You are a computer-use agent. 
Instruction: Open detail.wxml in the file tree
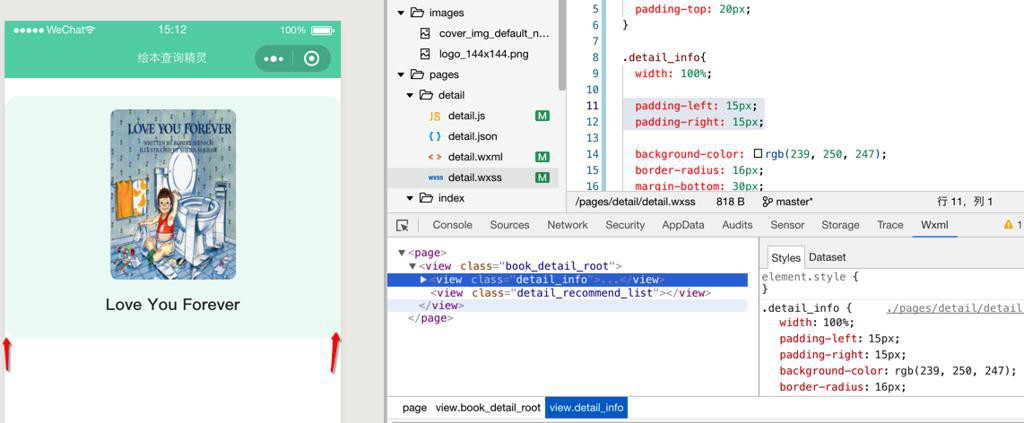473,157
